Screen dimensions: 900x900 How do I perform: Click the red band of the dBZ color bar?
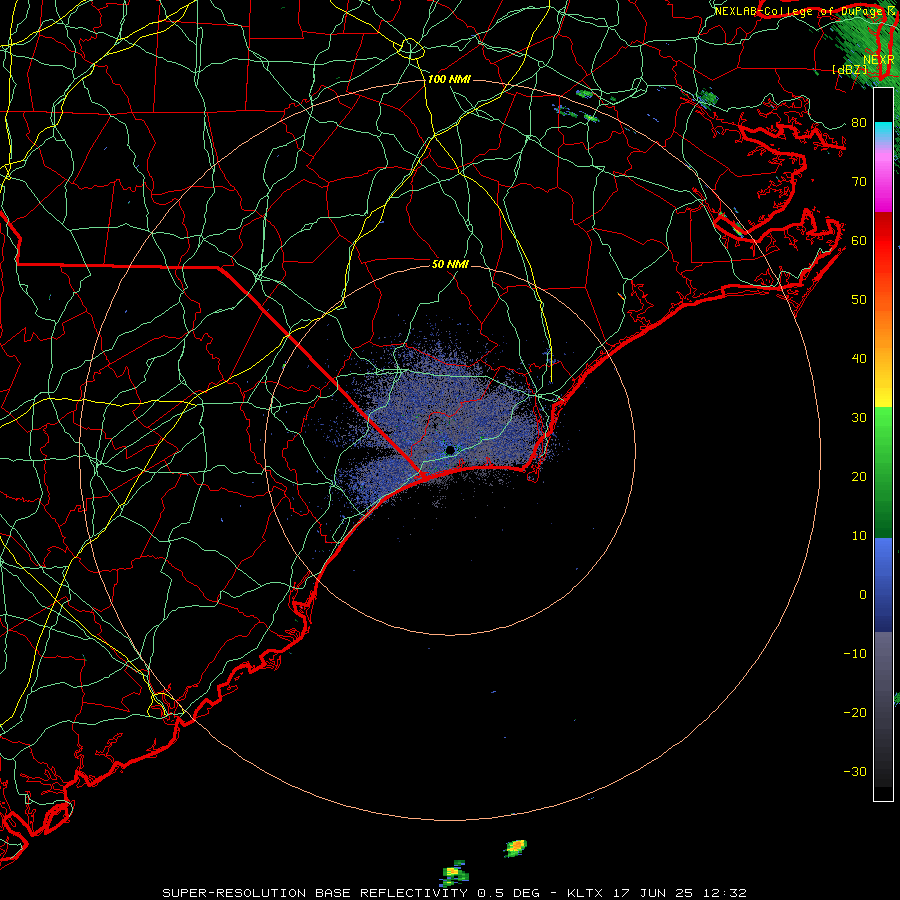point(883,231)
